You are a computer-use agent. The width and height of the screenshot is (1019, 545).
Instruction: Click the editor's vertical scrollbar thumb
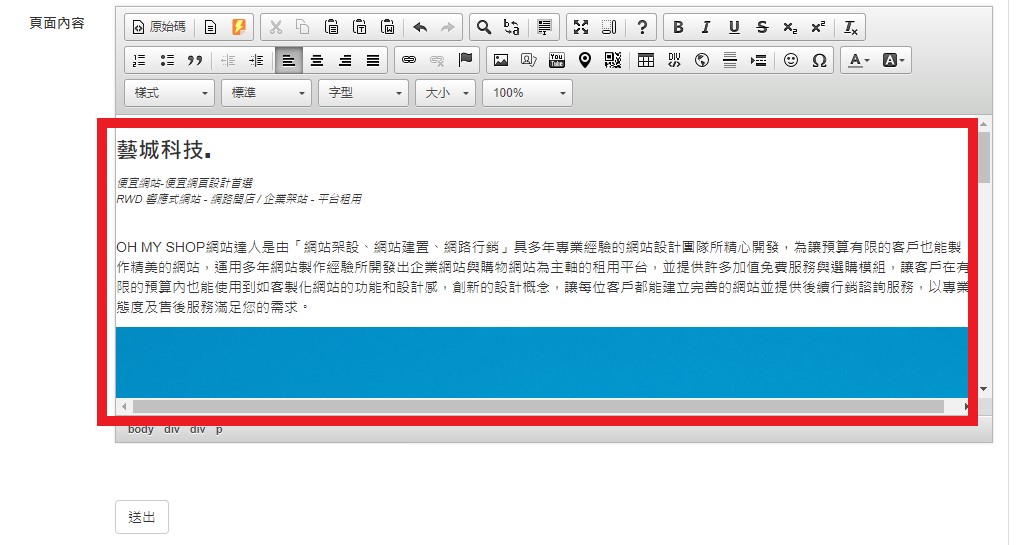[x=985, y=157]
